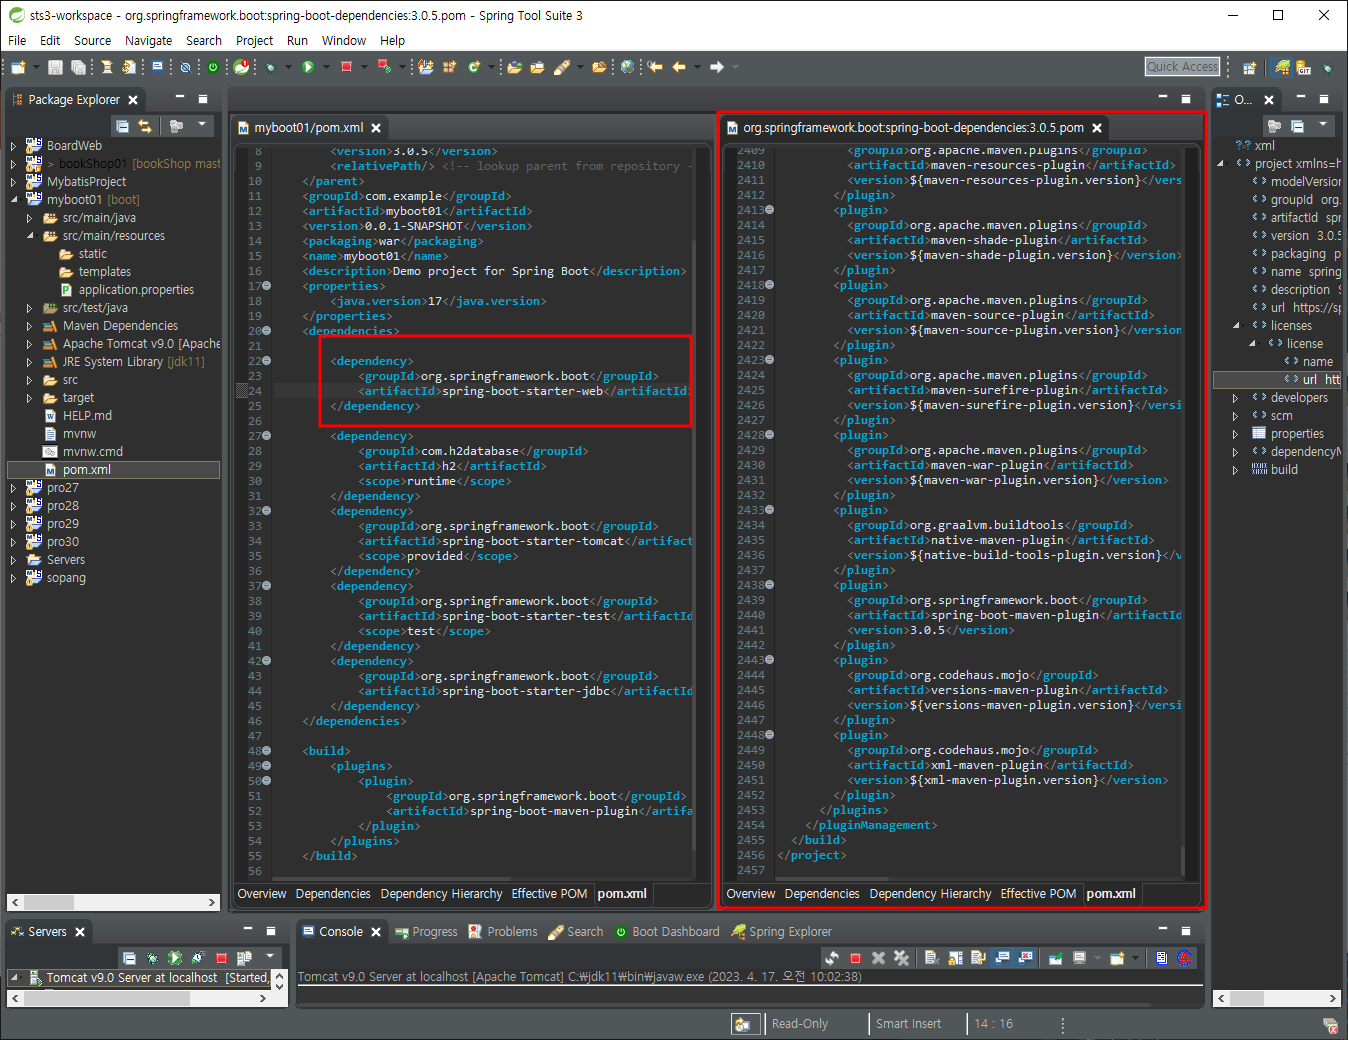Open the Spring Explorer tab
The height and width of the screenshot is (1040, 1348).
(781, 931)
